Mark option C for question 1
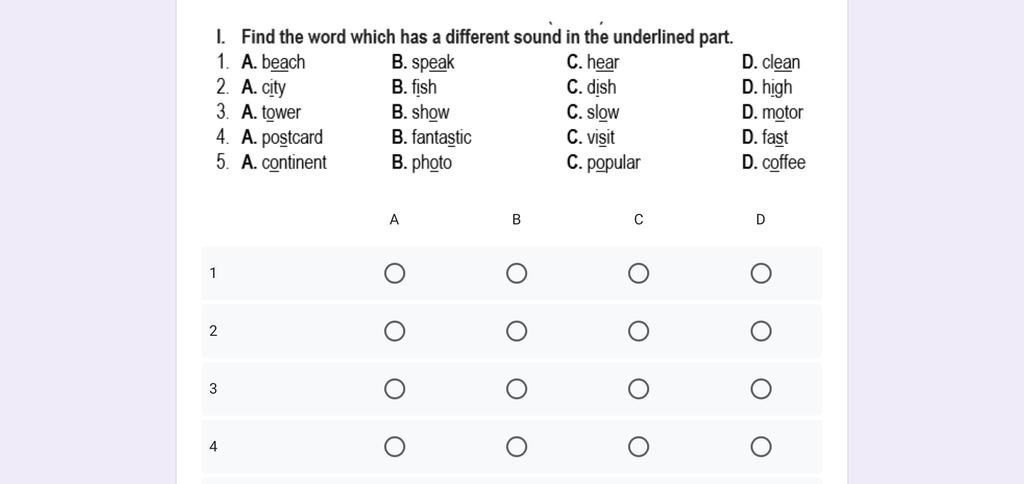The height and width of the screenshot is (484, 1024). tap(639, 274)
